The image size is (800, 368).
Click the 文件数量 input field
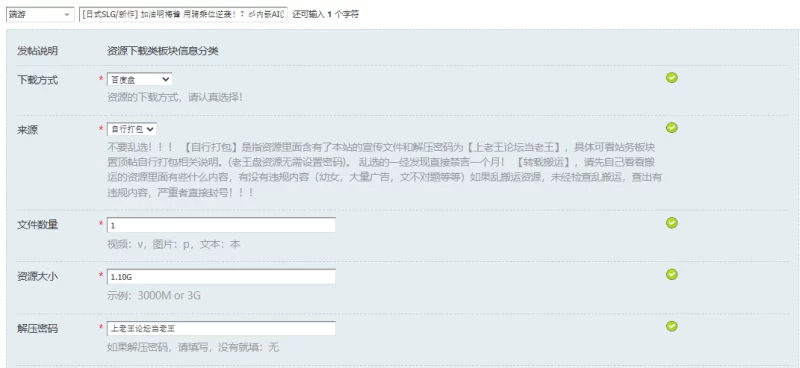pos(221,225)
